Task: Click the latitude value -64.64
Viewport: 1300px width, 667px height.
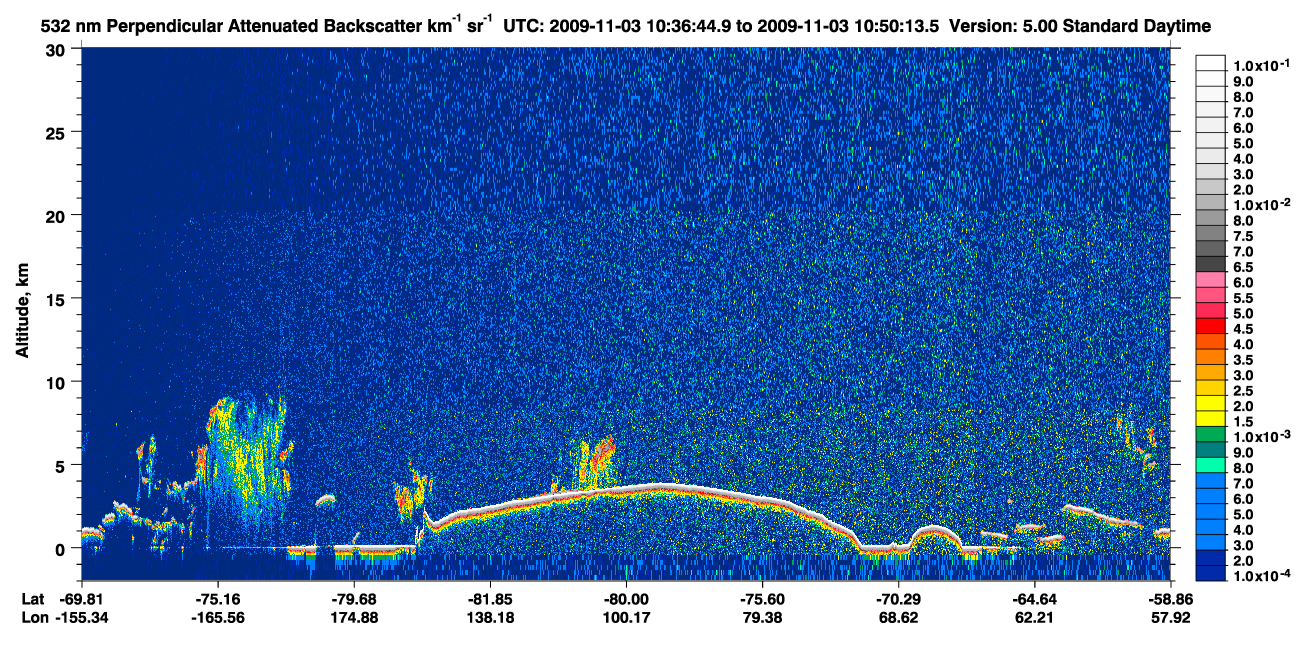Action: [x=1034, y=599]
